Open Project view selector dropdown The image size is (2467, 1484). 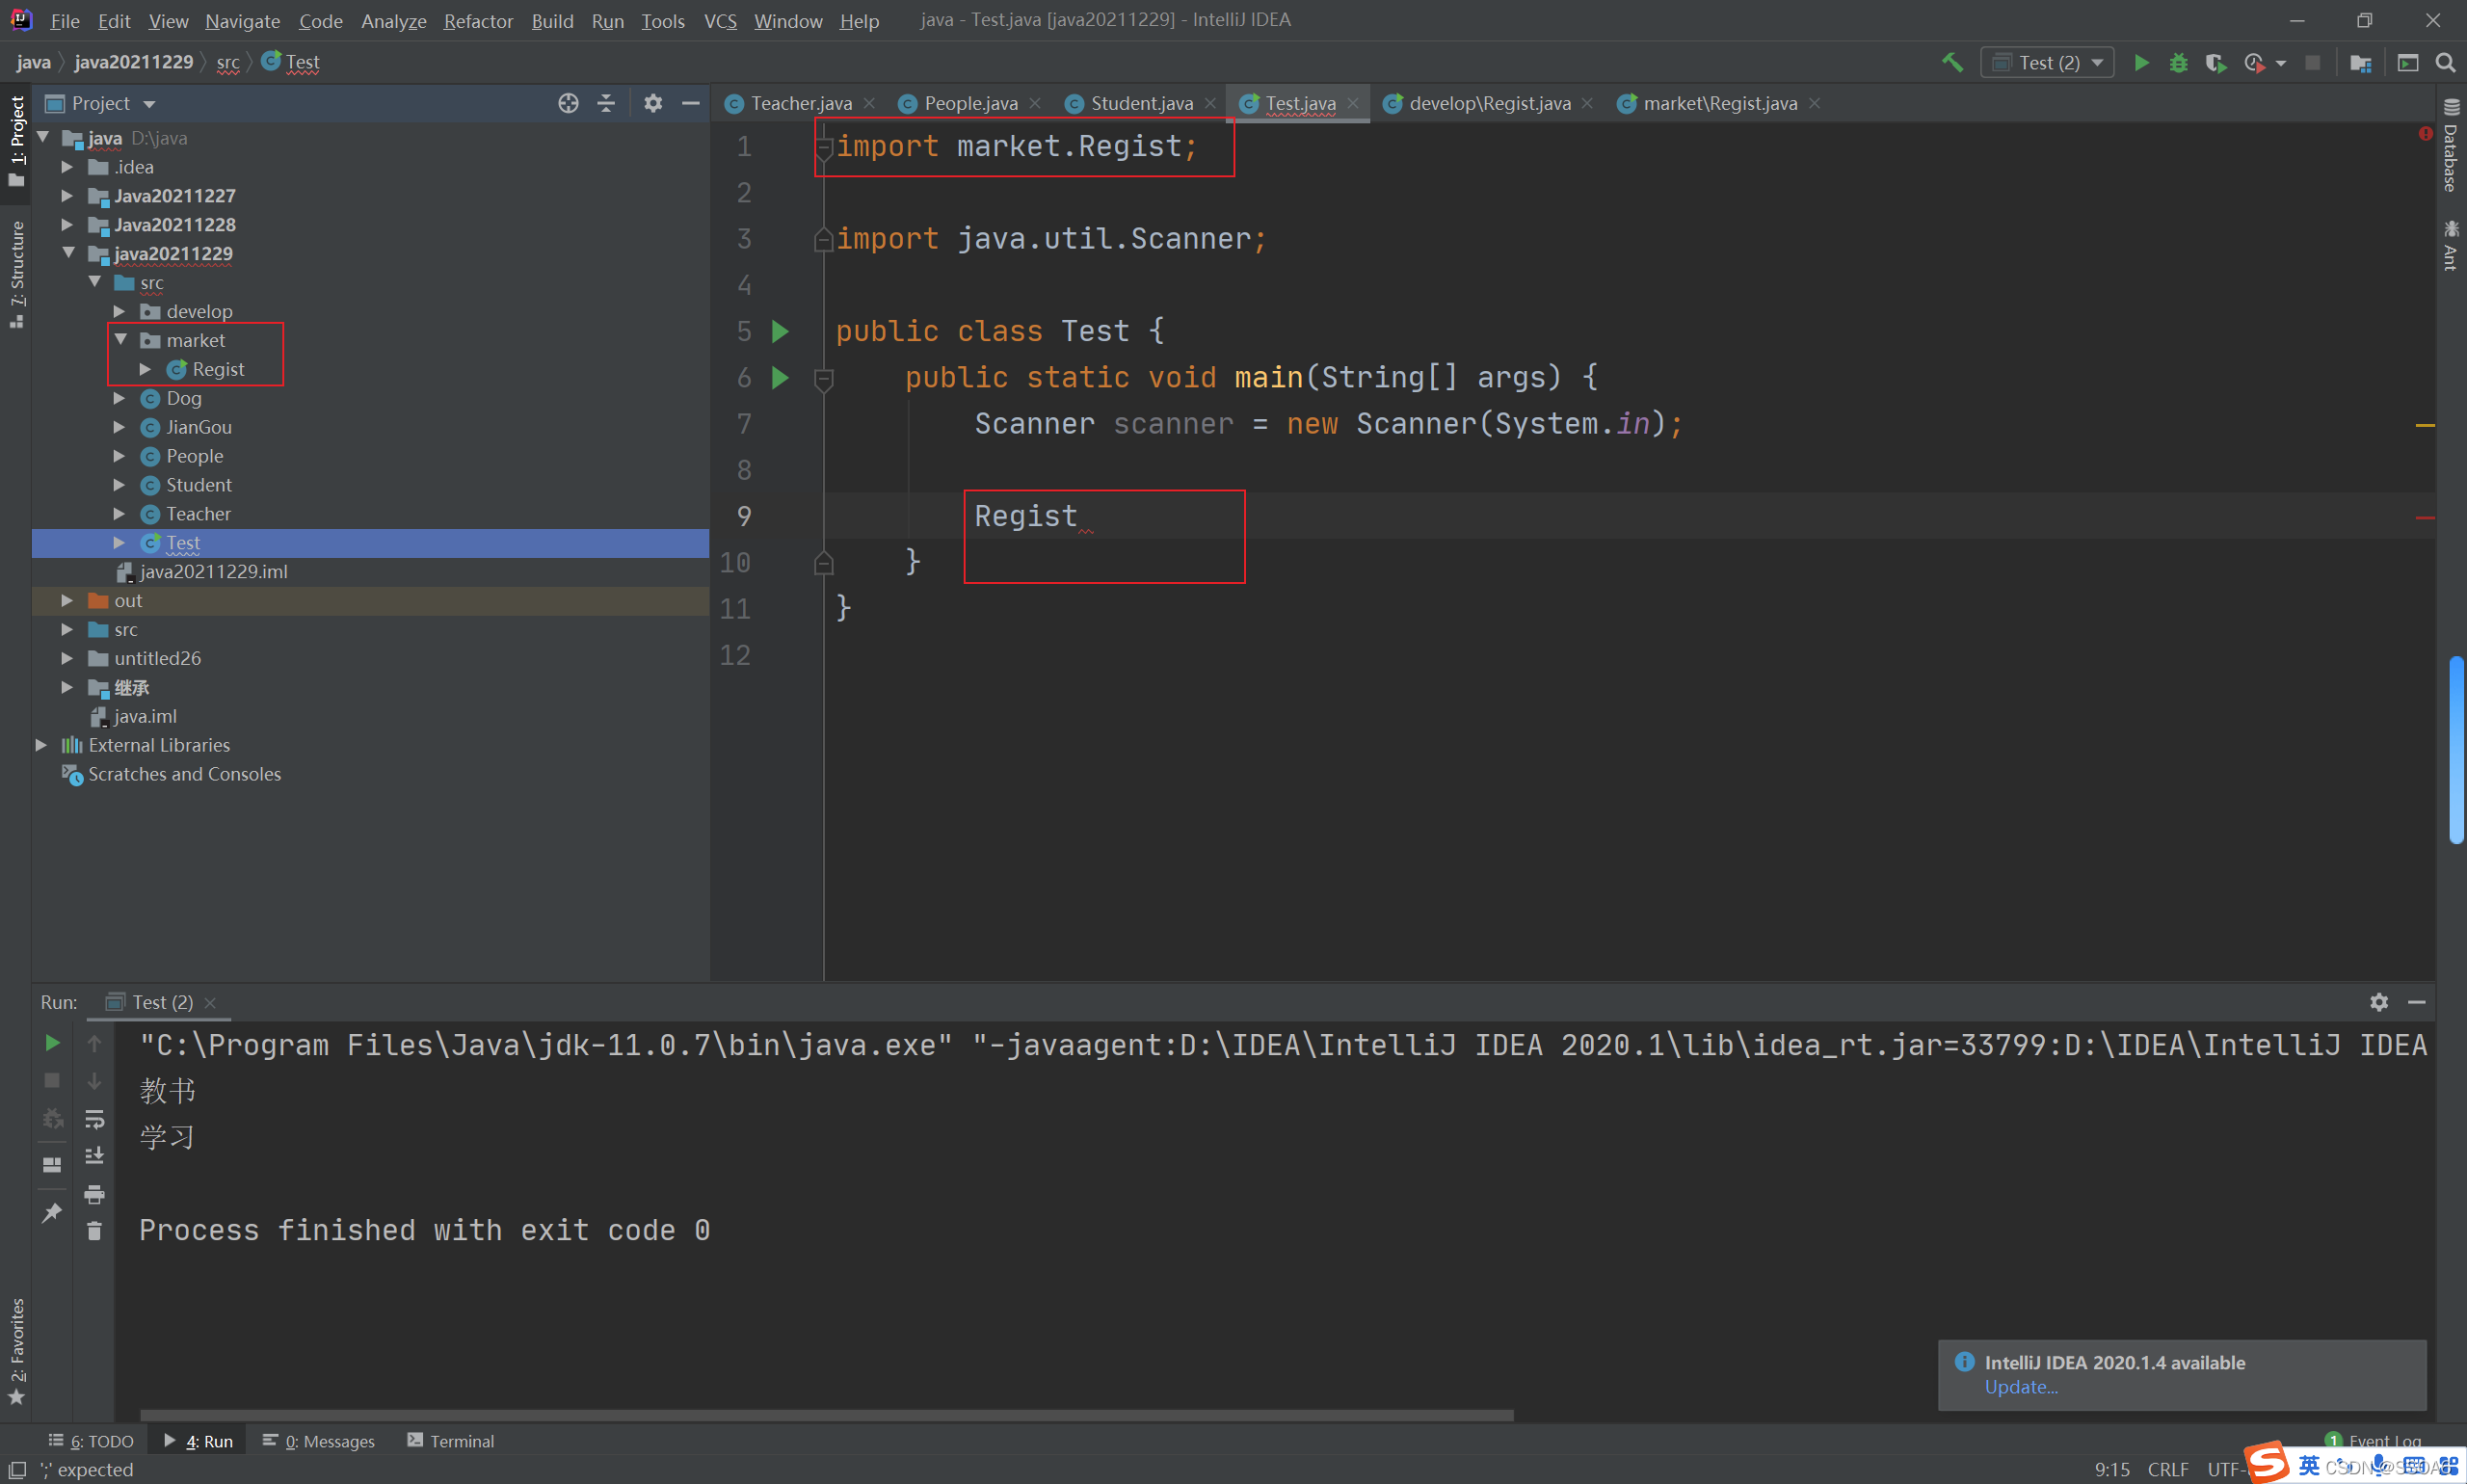click(101, 103)
